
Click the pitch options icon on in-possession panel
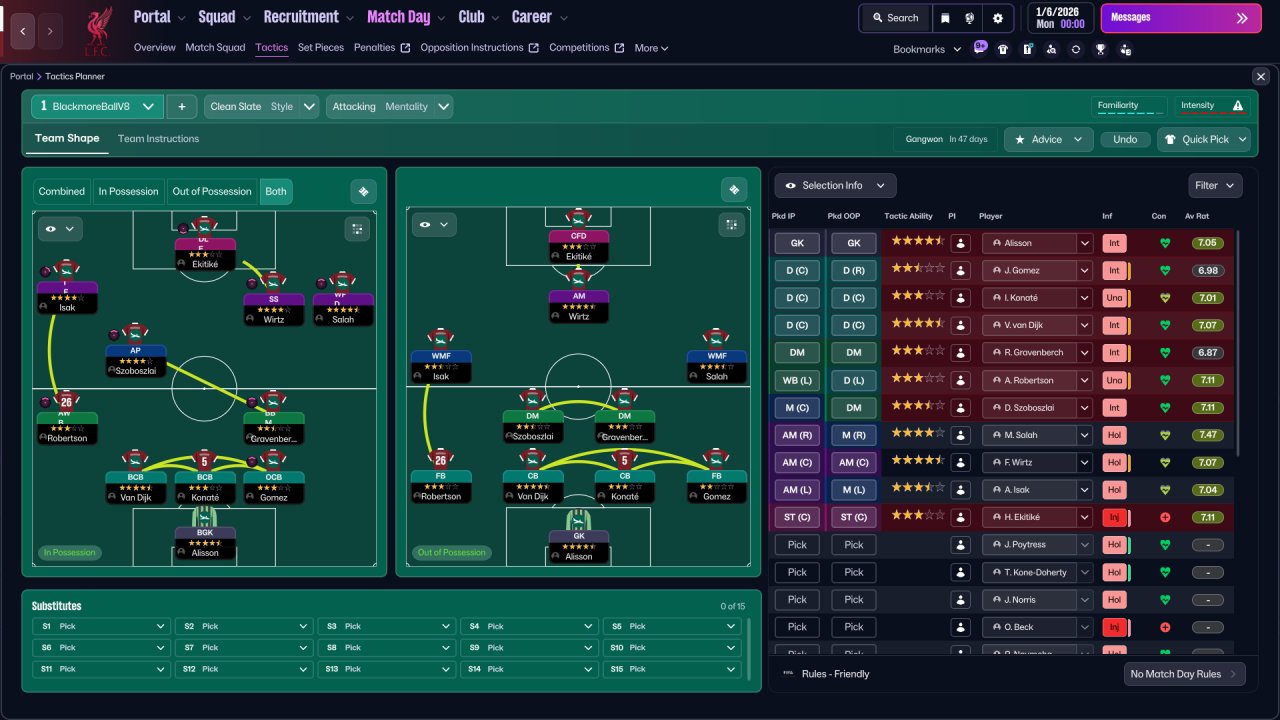(363, 191)
